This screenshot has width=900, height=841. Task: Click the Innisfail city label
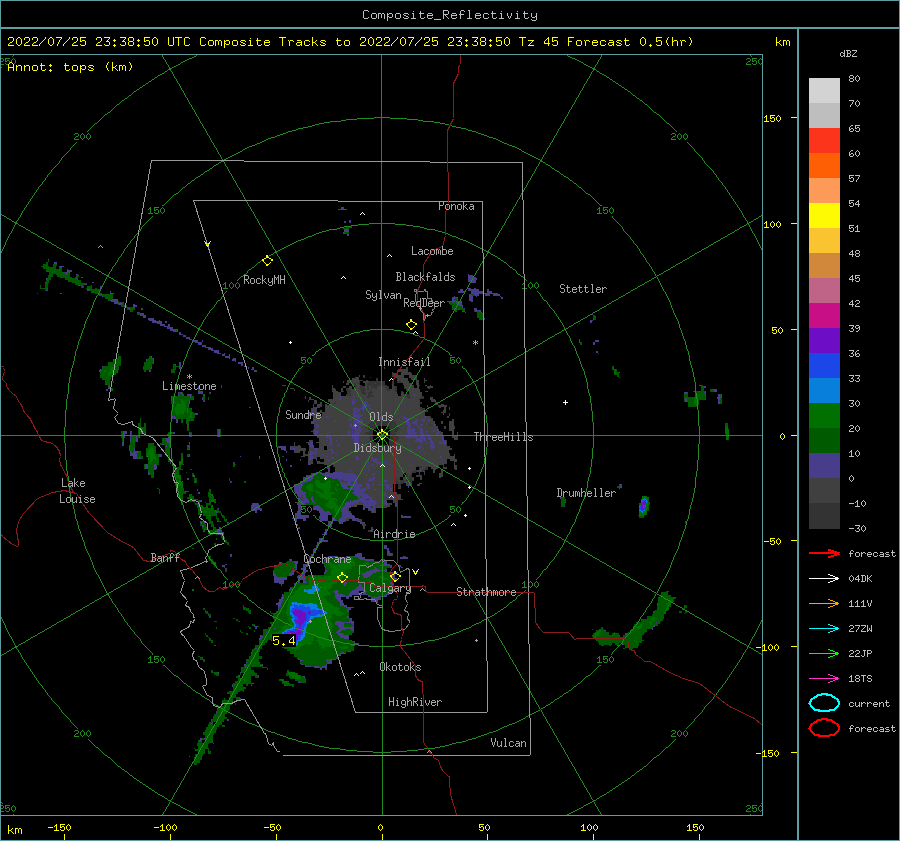[x=404, y=362]
